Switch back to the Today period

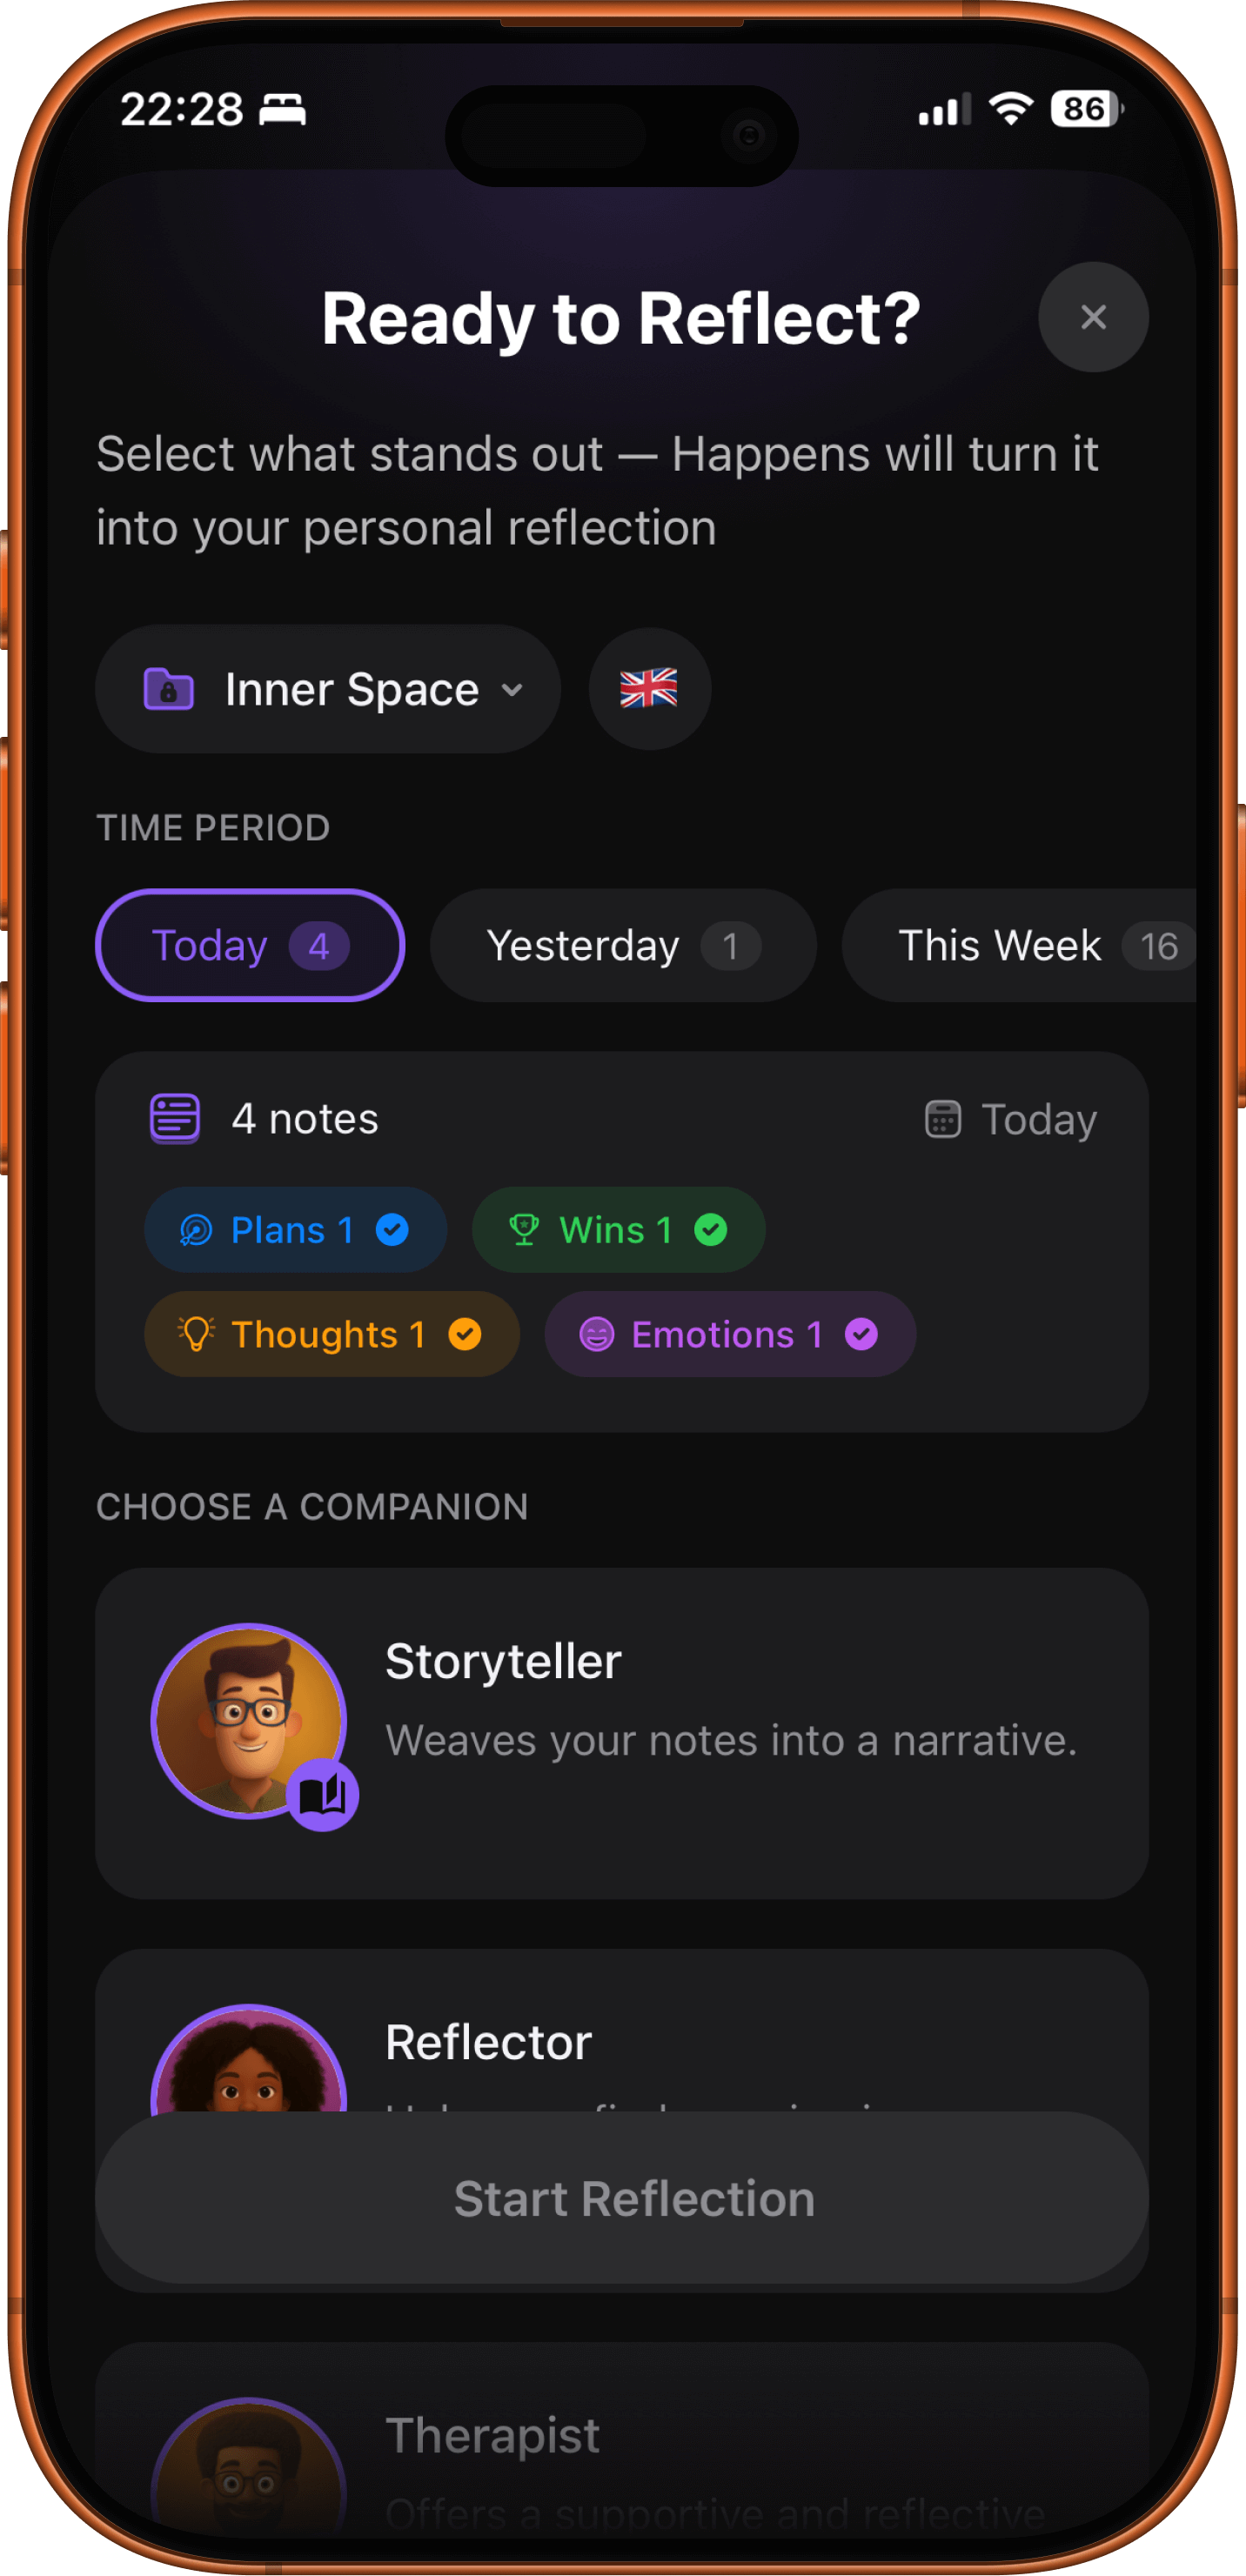(249, 945)
